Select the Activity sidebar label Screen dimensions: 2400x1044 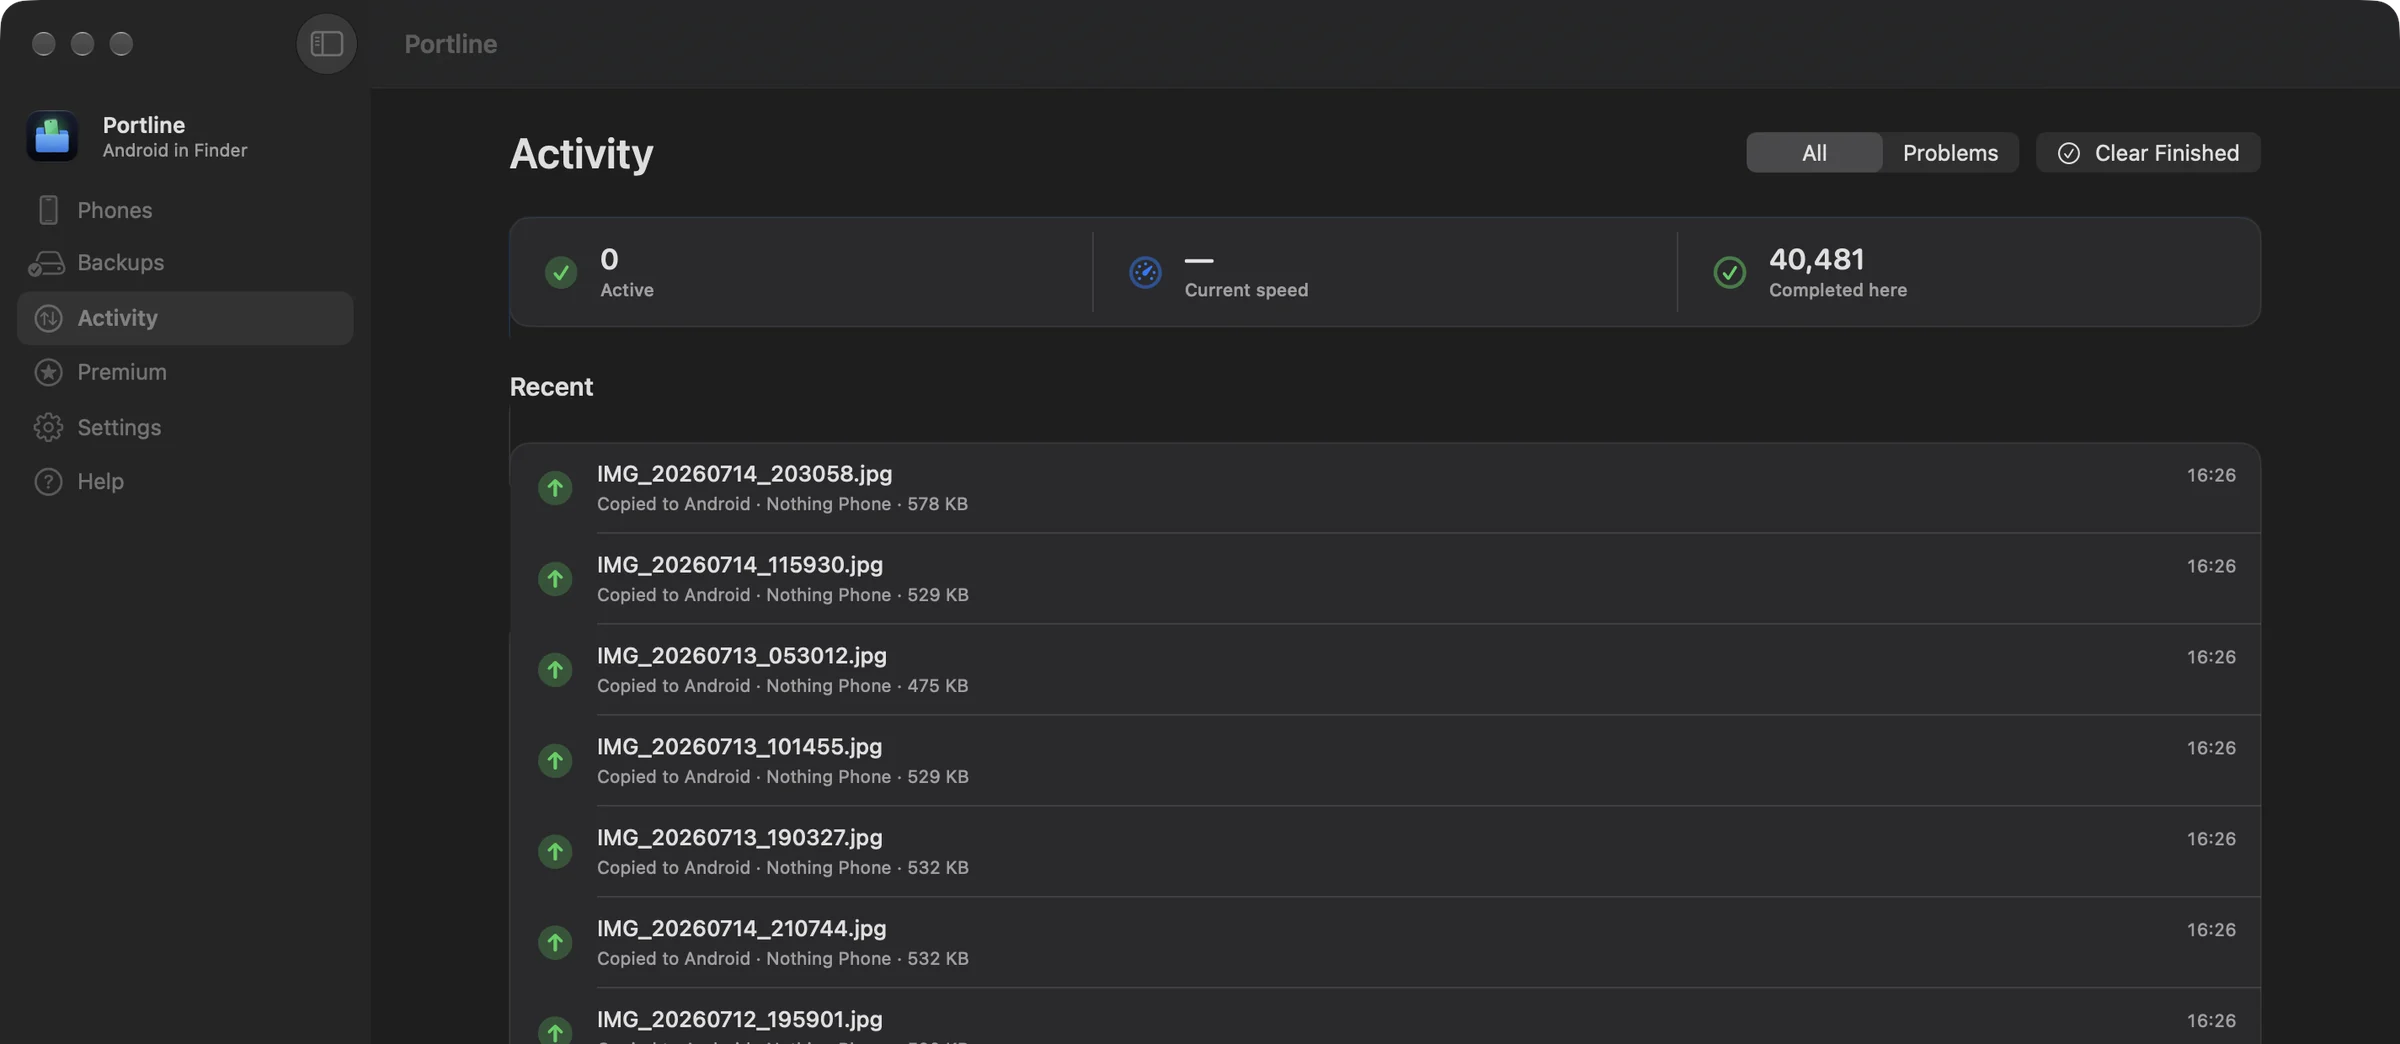click(x=117, y=318)
